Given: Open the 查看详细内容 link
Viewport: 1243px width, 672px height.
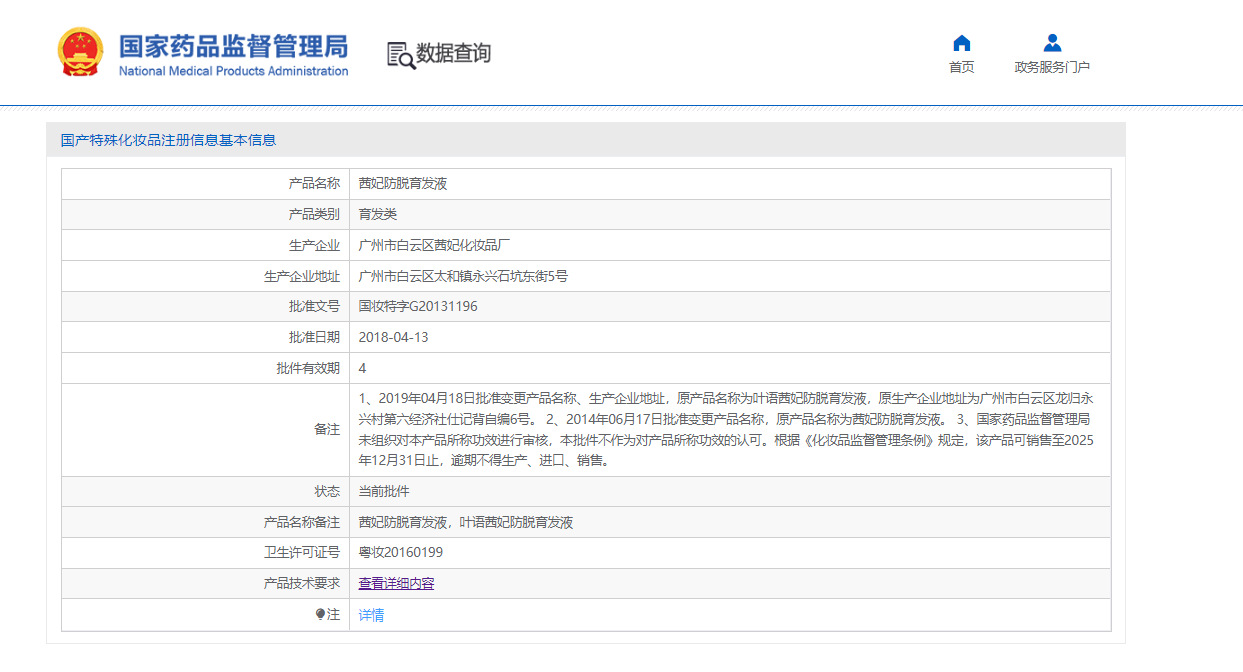Looking at the screenshot, I should [x=396, y=584].
